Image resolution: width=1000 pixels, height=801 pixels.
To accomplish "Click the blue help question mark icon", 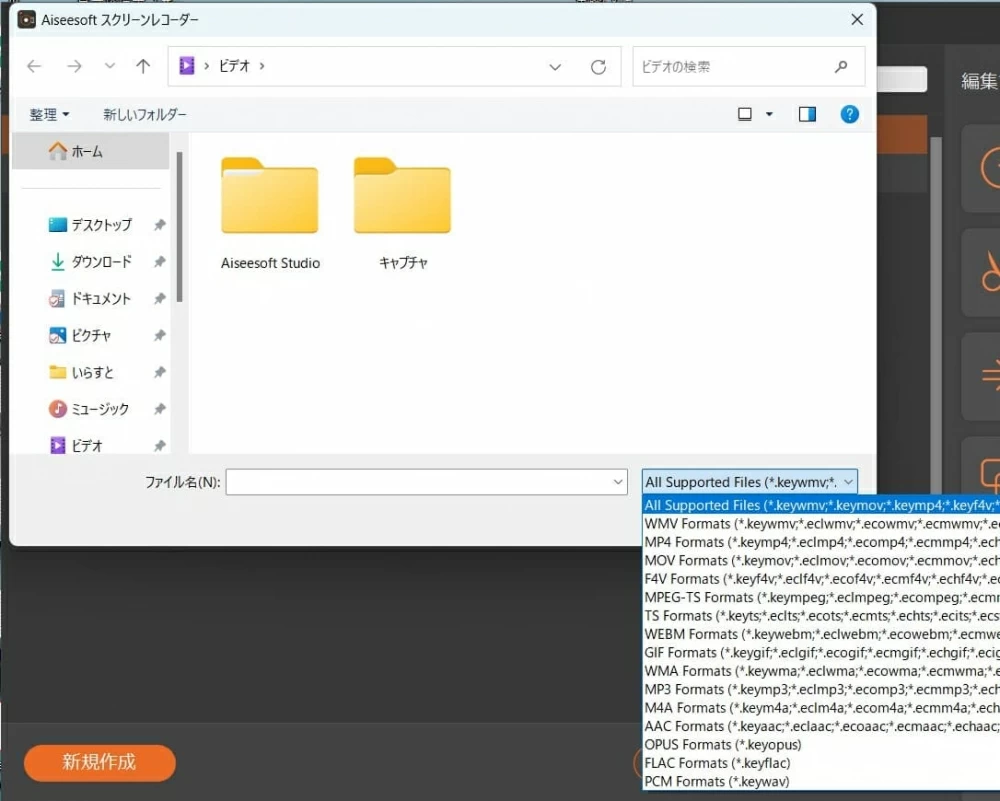I will 850,114.
